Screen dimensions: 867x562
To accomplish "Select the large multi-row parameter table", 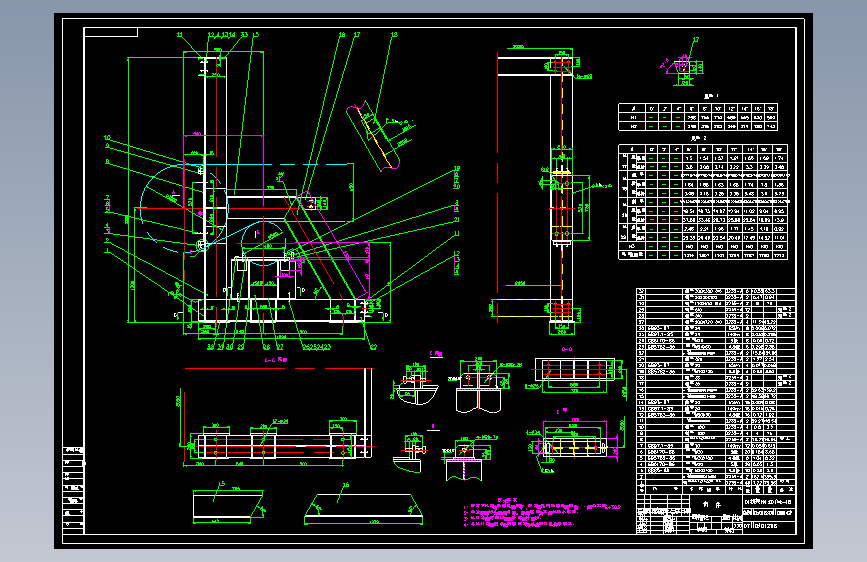I will coord(703,202).
